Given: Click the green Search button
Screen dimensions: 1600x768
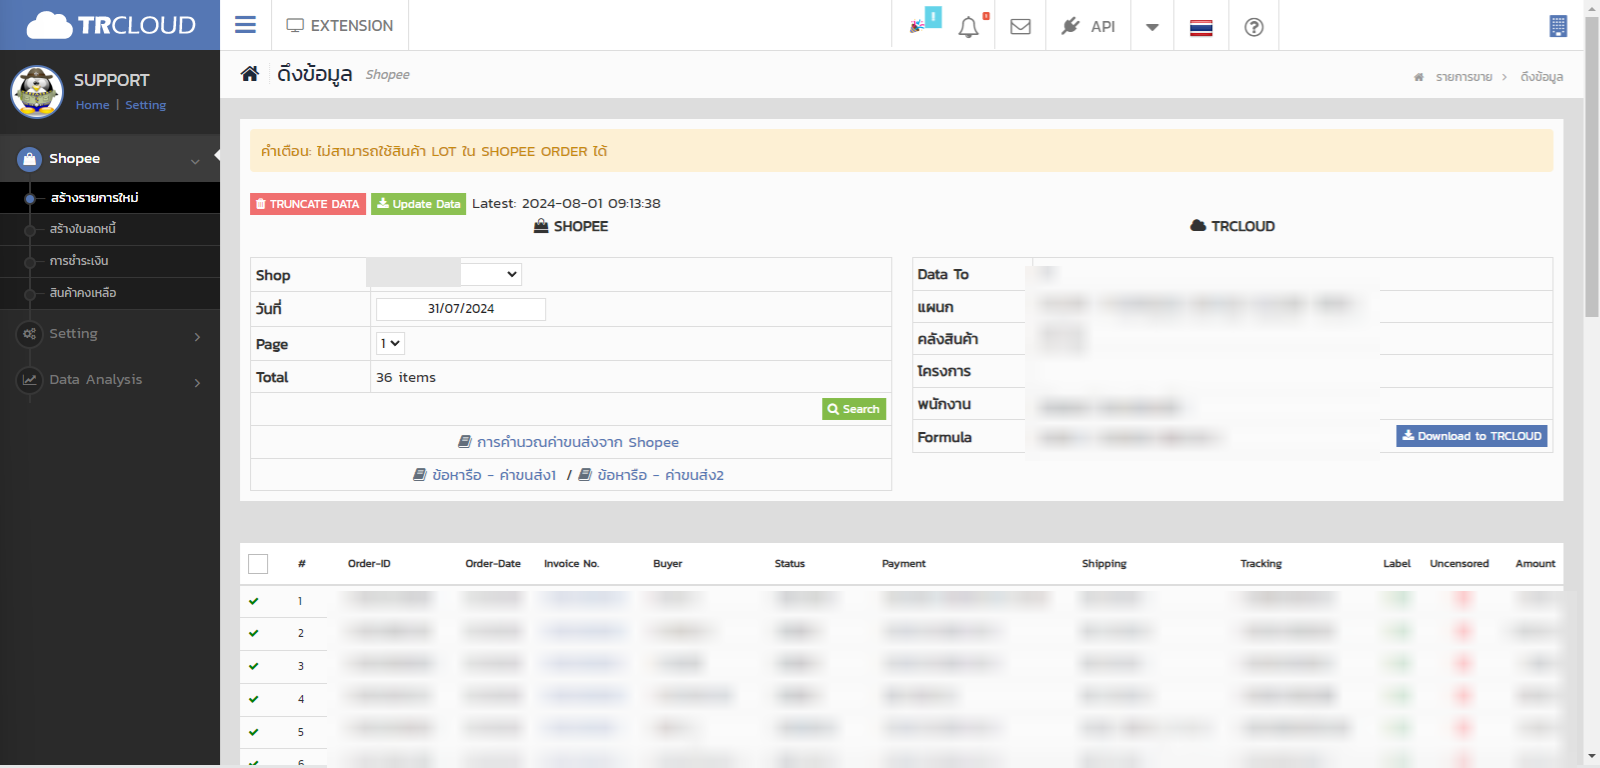Looking at the screenshot, I should 854,409.
